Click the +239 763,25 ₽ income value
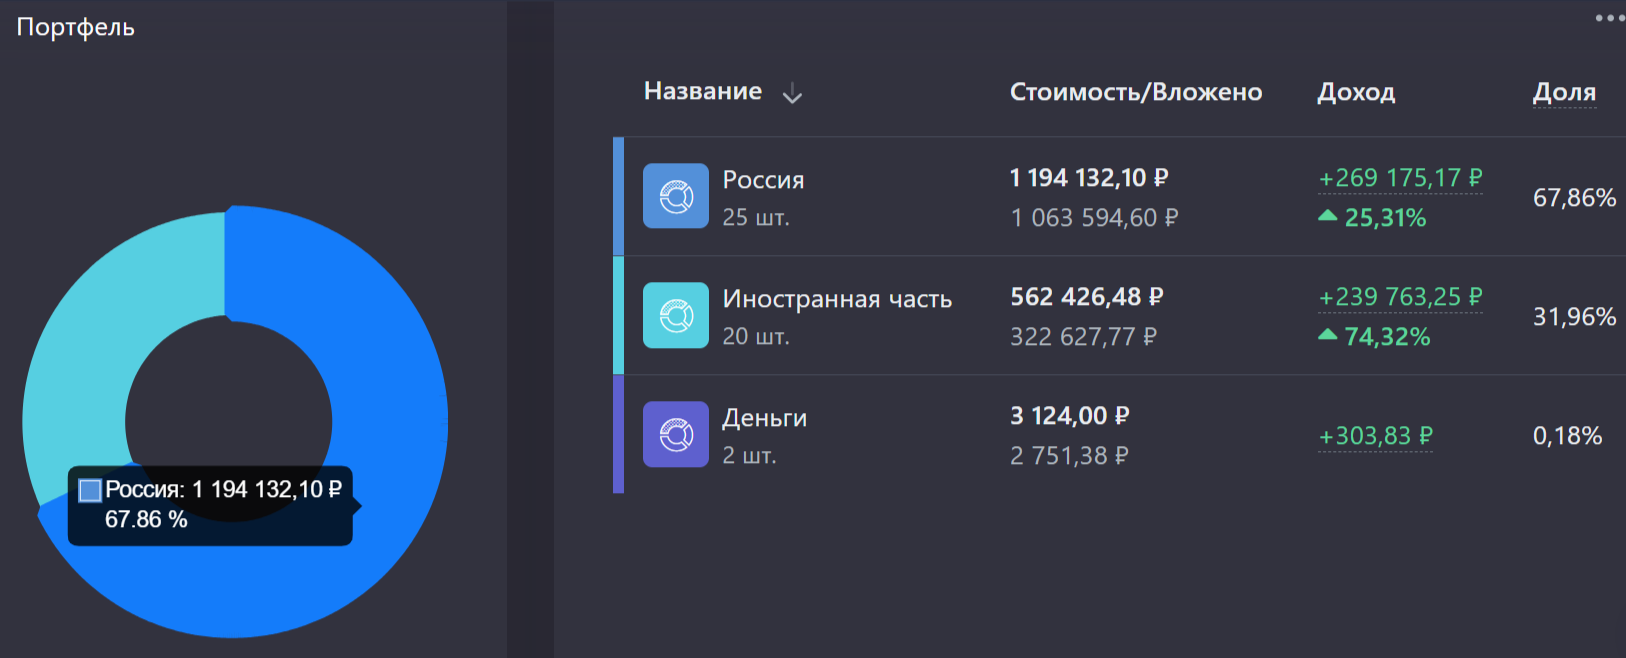Viewport: 1626px width, 658px height. [x=1400, y=297]
